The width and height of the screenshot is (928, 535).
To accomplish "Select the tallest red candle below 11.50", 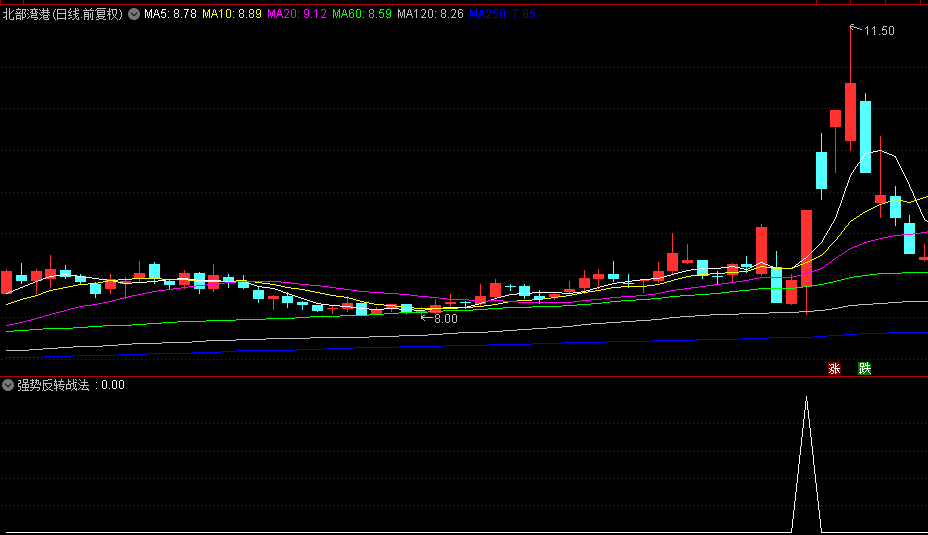I will coord(850,112).
